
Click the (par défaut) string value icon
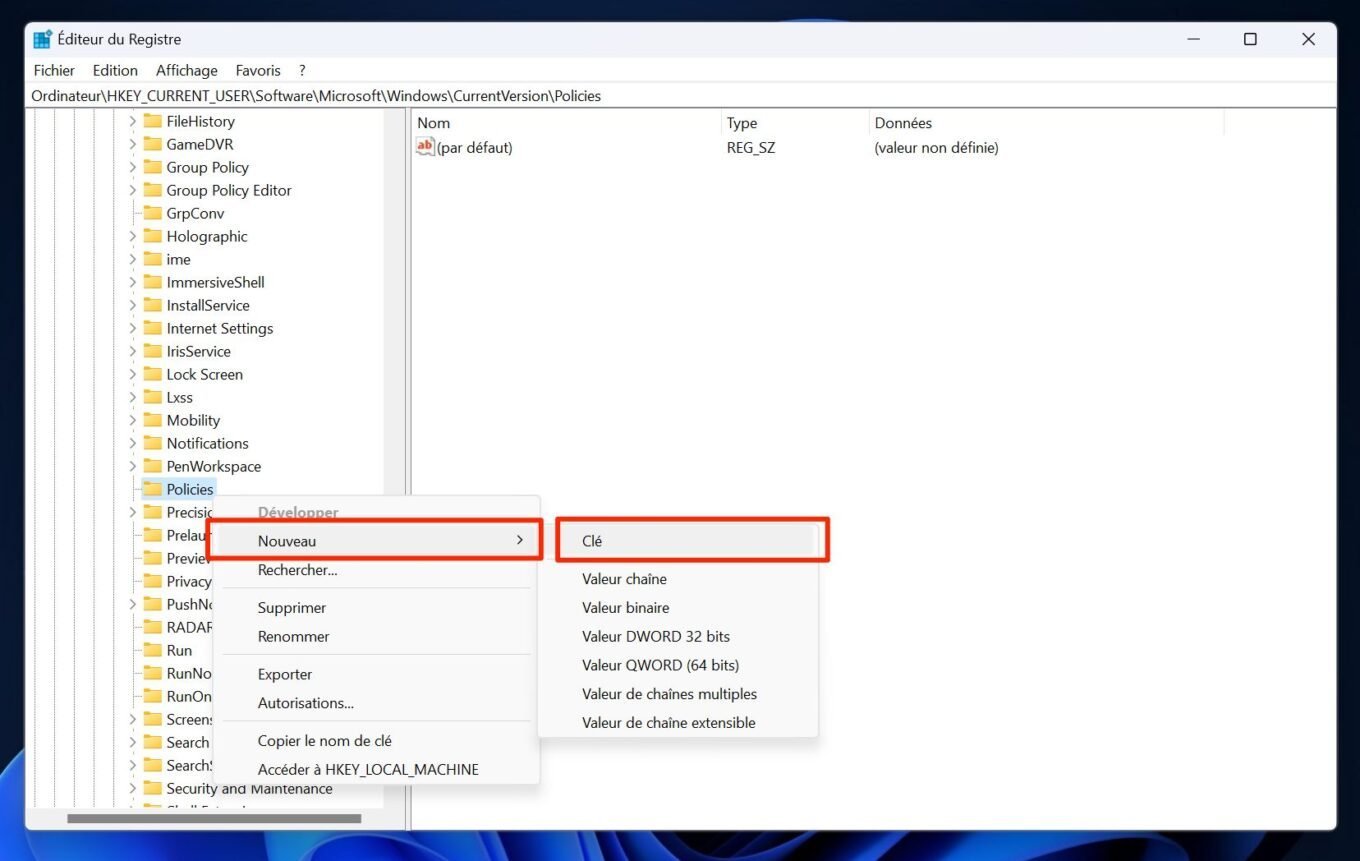pos(425,147)
